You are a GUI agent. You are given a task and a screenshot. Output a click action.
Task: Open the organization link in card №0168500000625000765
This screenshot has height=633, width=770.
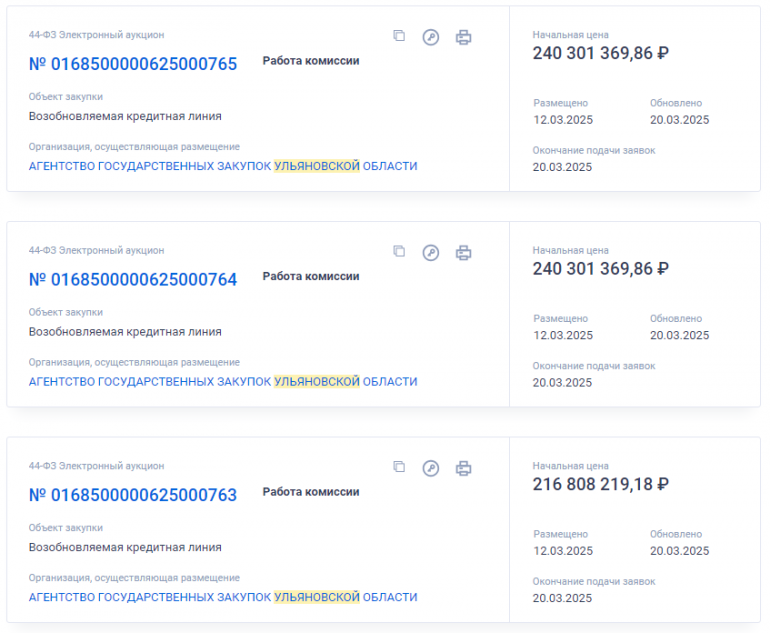point(223,166)
